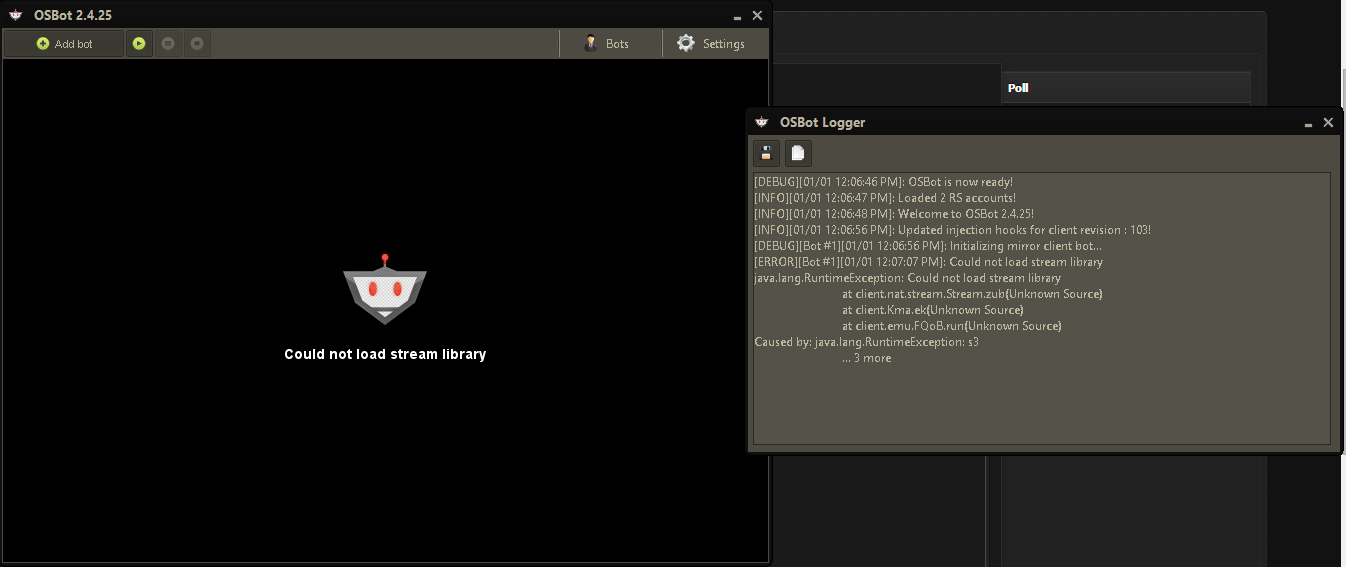The height and width of the screenshot is (567, 1346).
Task: Copy the log with the document icon
Action: tap(797, 153)
